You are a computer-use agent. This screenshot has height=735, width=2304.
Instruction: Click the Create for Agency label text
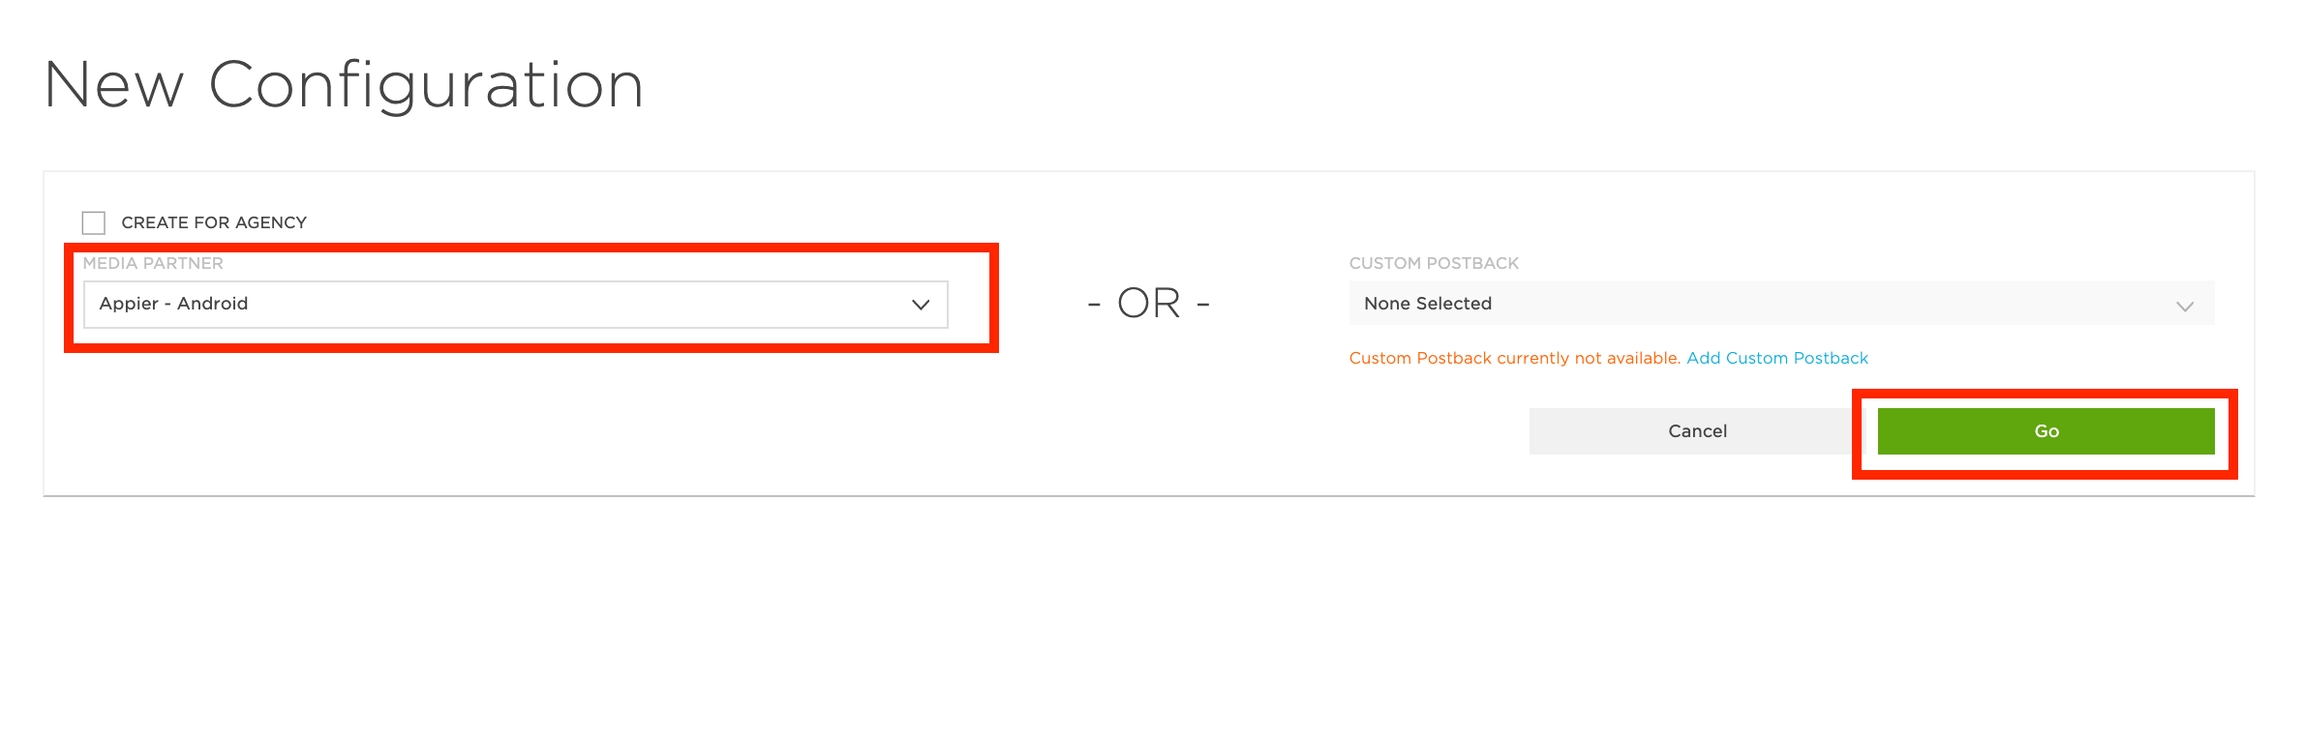coord(213,222)
